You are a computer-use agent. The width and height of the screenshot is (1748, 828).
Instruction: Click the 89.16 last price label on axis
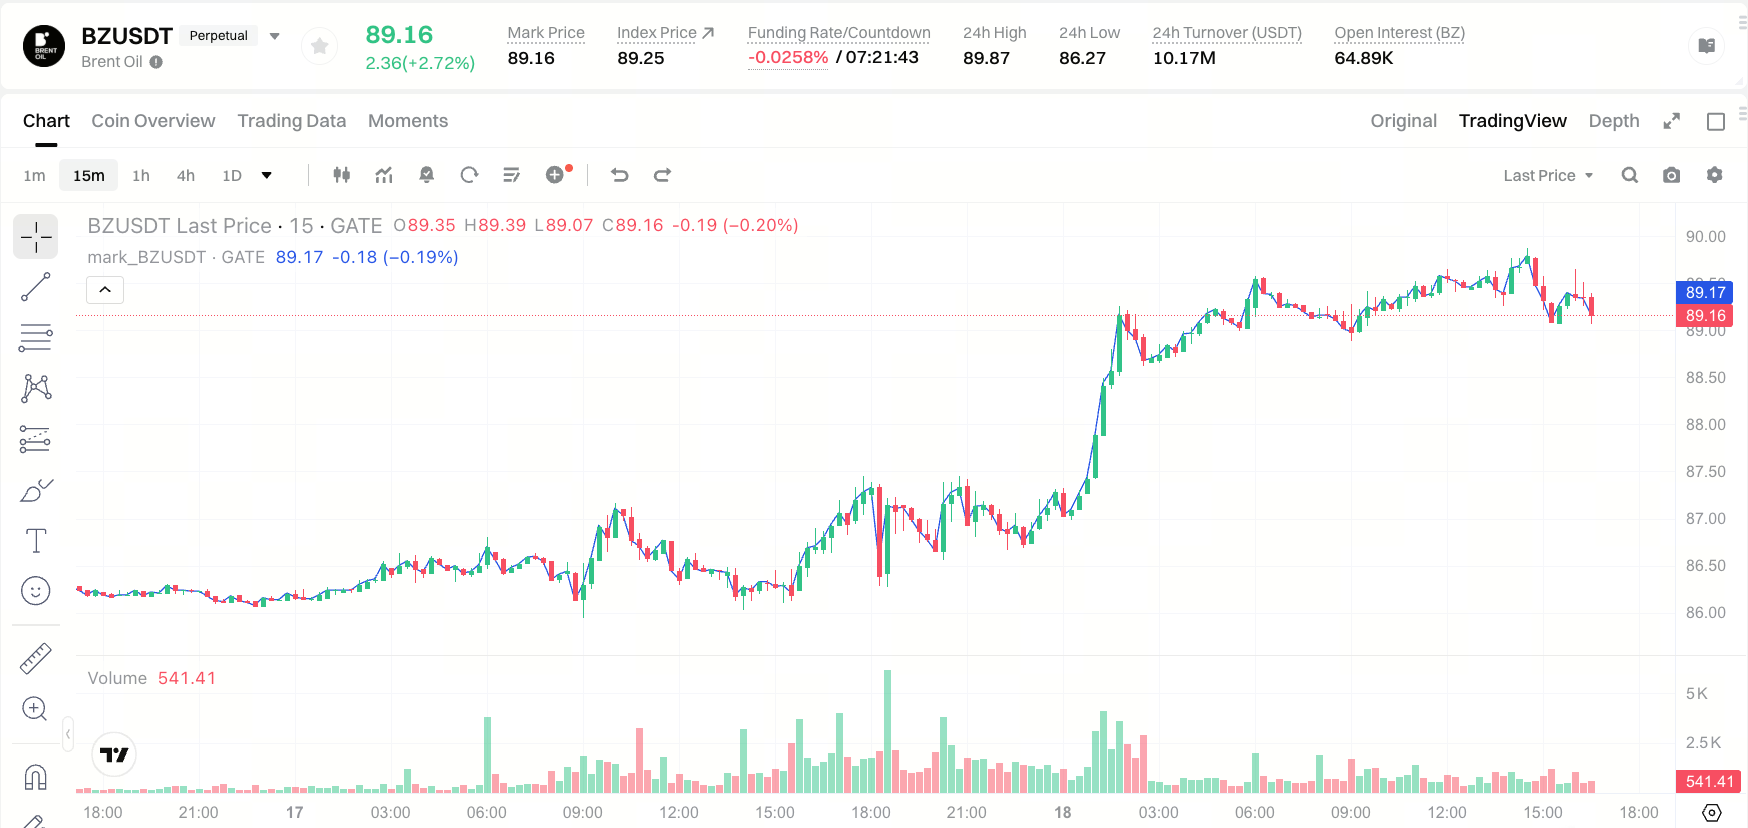[x=1704, y=316]
